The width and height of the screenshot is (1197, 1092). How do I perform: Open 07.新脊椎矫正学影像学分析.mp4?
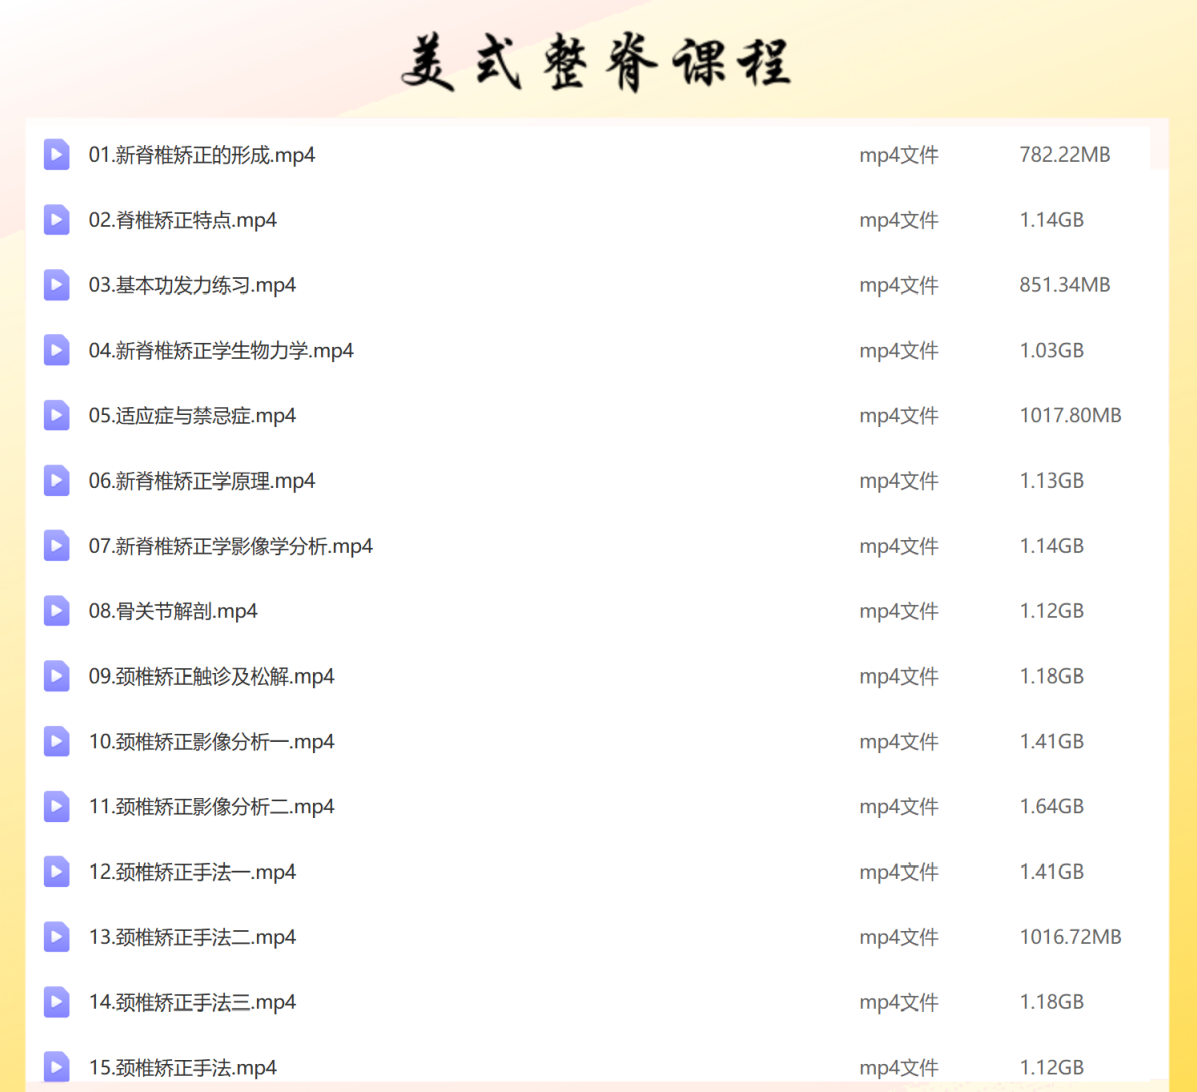pyautogui.click(x=231, y=546)
